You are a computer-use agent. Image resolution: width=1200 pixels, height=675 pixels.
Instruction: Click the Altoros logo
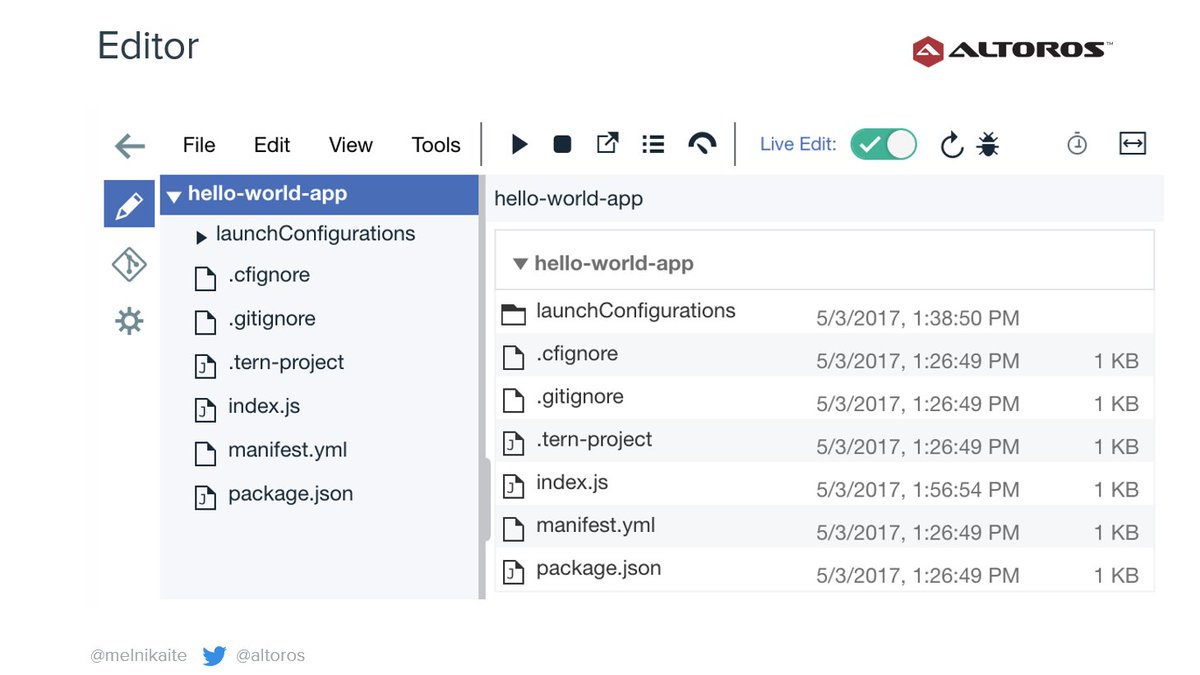(x=1012, y=50)
